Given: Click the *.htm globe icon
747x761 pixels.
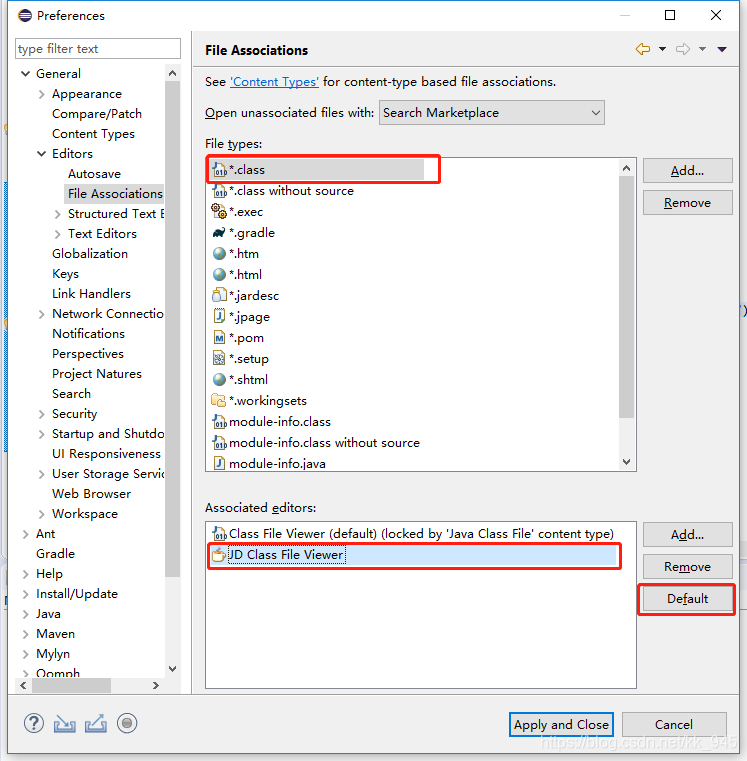Looking at the screenshot, I should 219,253.
